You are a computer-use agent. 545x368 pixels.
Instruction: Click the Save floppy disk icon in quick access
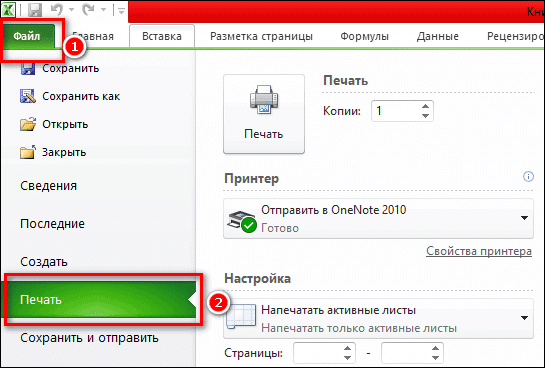click(35, 10)
